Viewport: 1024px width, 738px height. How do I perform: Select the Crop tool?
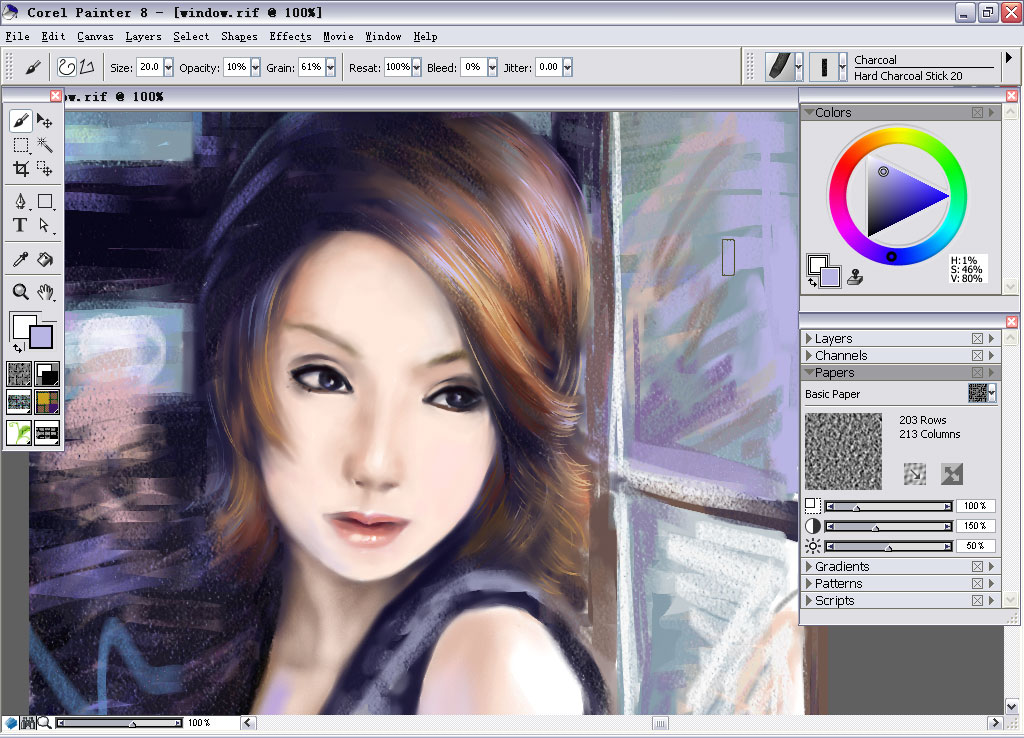tap(20, 169)
